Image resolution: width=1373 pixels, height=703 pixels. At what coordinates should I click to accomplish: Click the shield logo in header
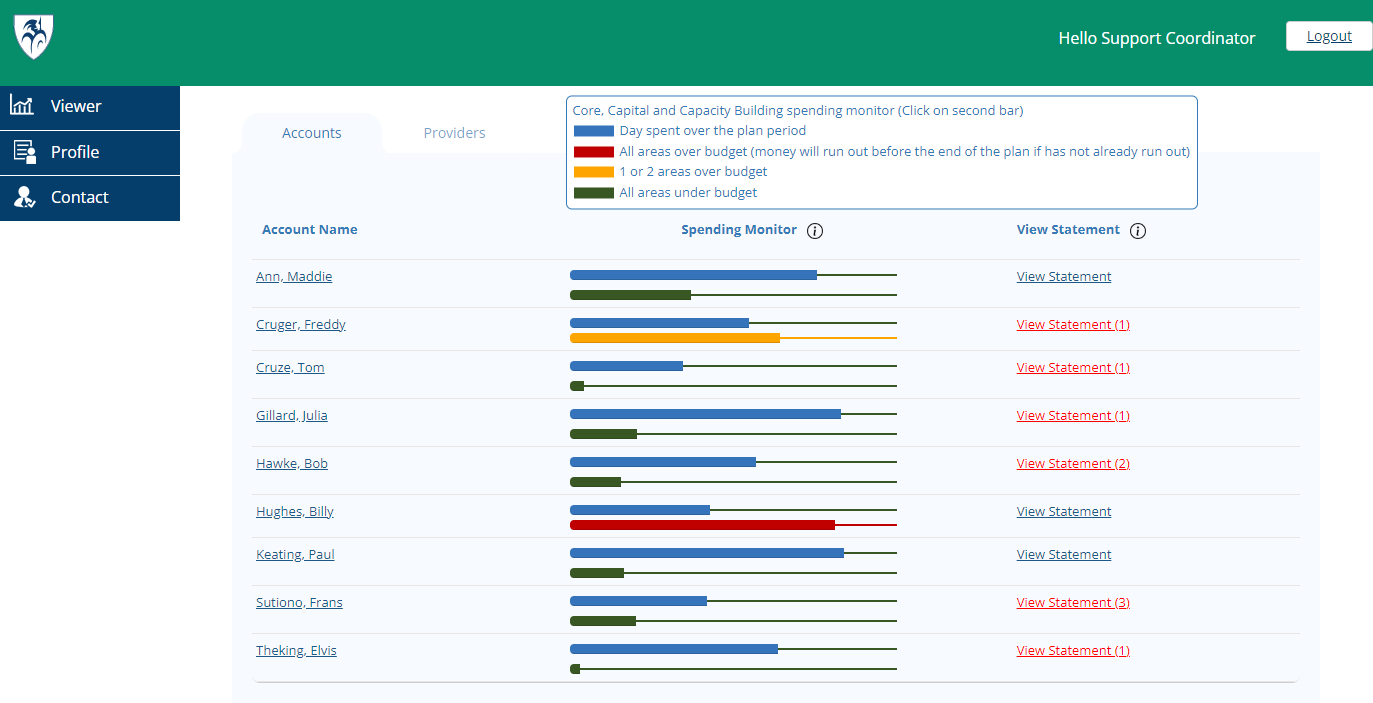34,38
